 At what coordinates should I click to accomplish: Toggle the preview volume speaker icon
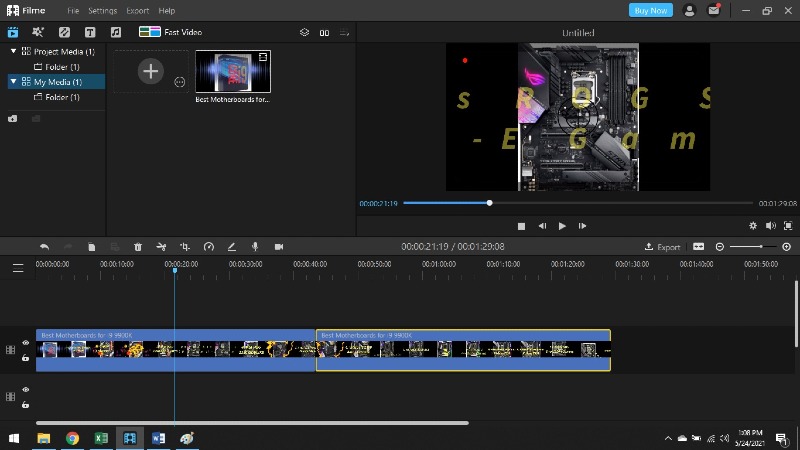(x=770, y=226)
